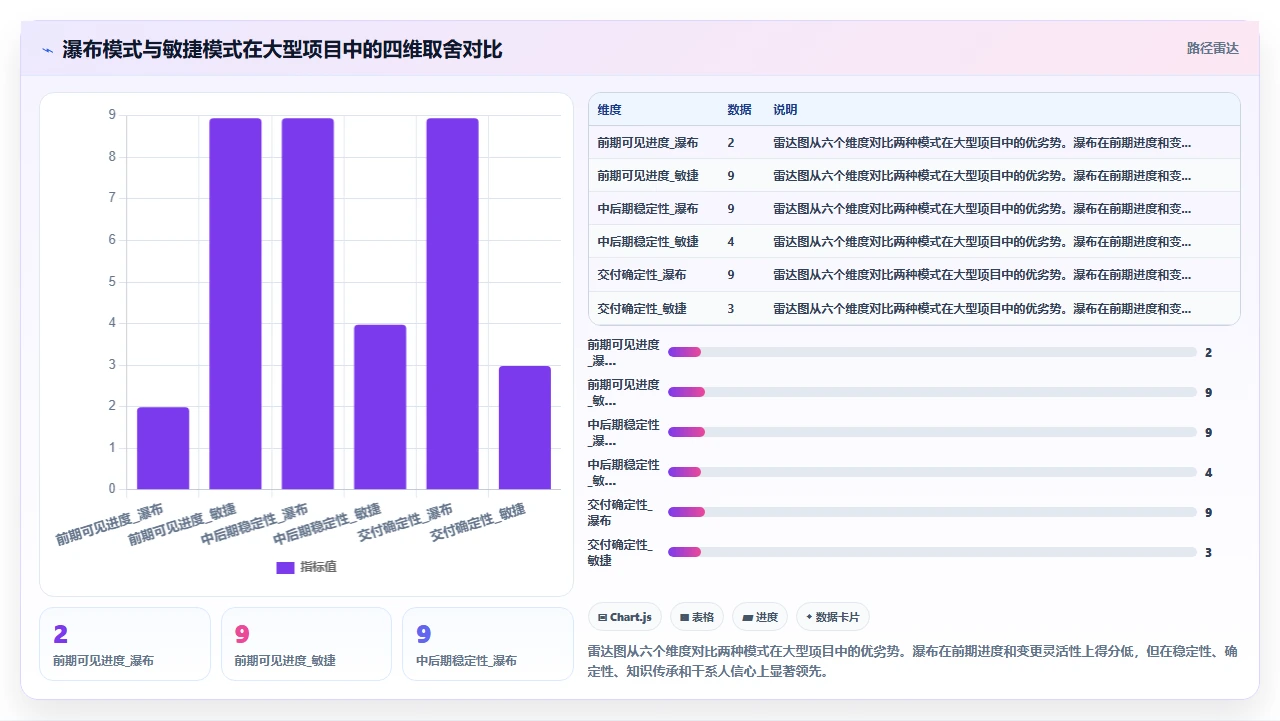Image resolution: width=1280 pixels, height=721 pixels.
Task: Select table row cell 前期可见进度_瀑布
Action: click(x=648, y=143)
